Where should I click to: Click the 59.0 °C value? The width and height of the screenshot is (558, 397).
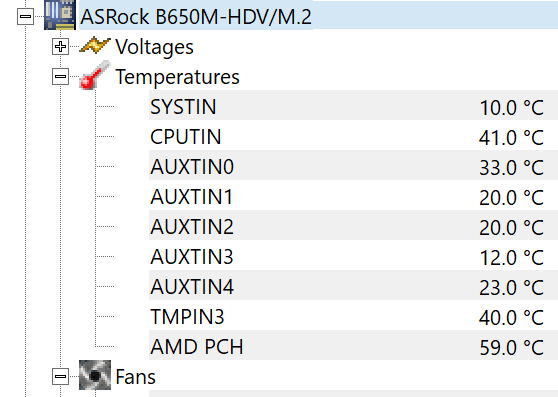[x=512, y=347]
